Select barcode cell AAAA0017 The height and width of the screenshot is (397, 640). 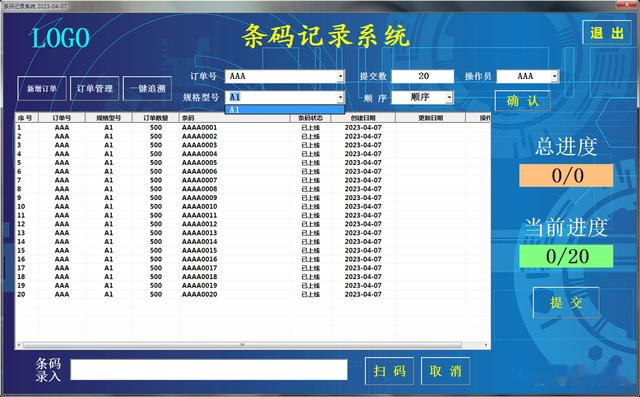pyautogui.click(x=200, y=268)
